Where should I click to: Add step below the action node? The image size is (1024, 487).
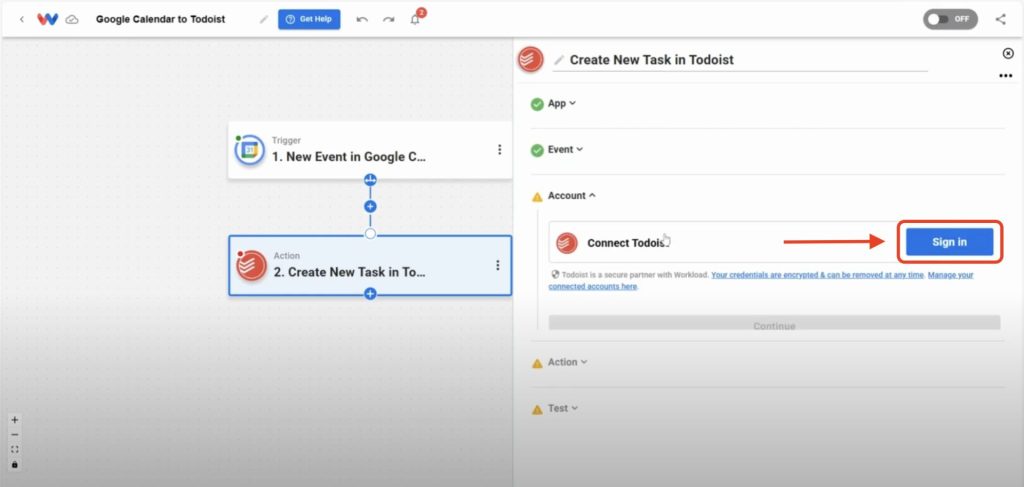370,294
